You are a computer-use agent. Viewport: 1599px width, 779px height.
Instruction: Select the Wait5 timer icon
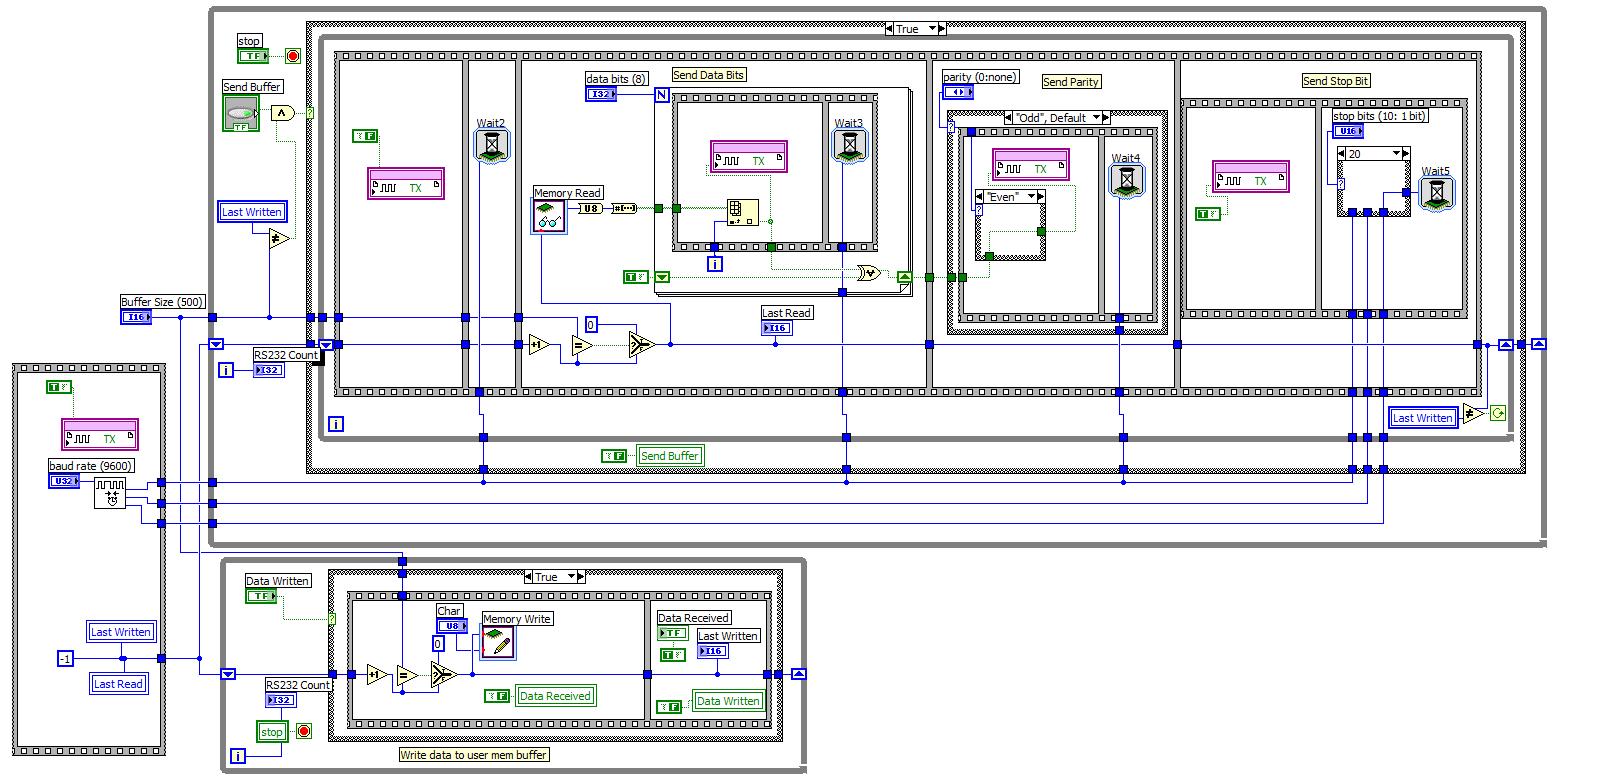click(1437, 193)
